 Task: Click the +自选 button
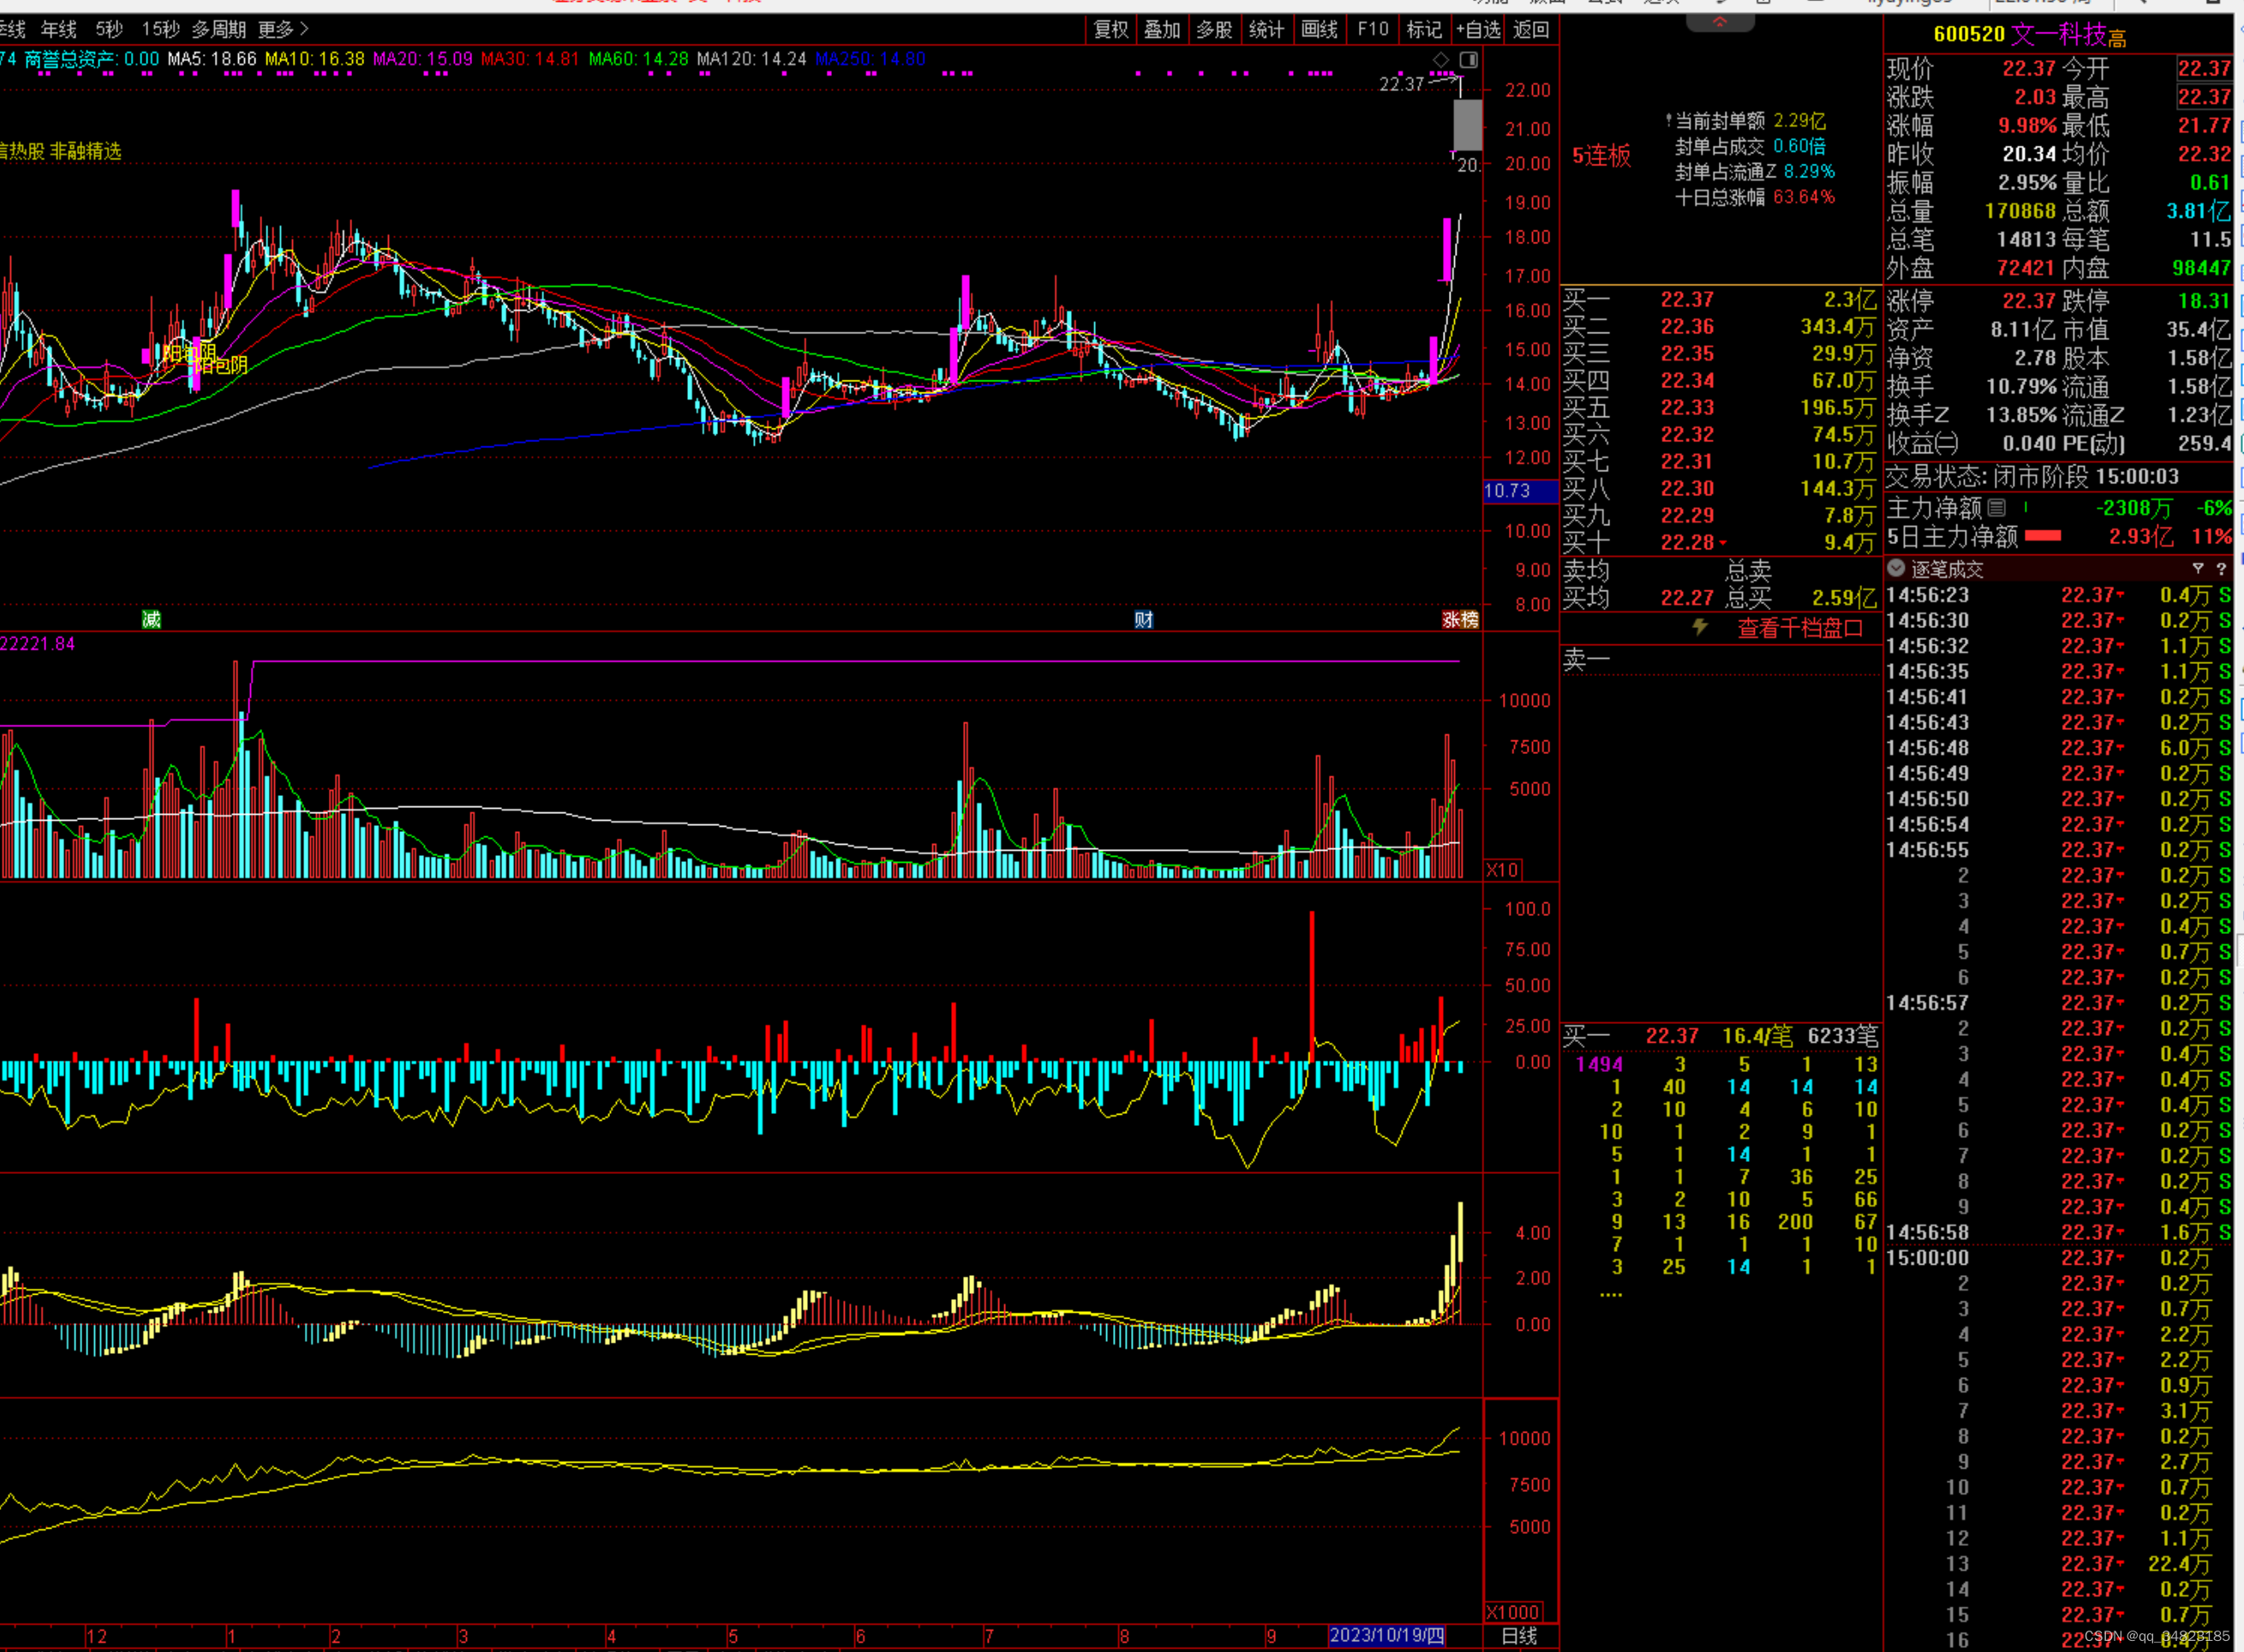point(1478,30)
